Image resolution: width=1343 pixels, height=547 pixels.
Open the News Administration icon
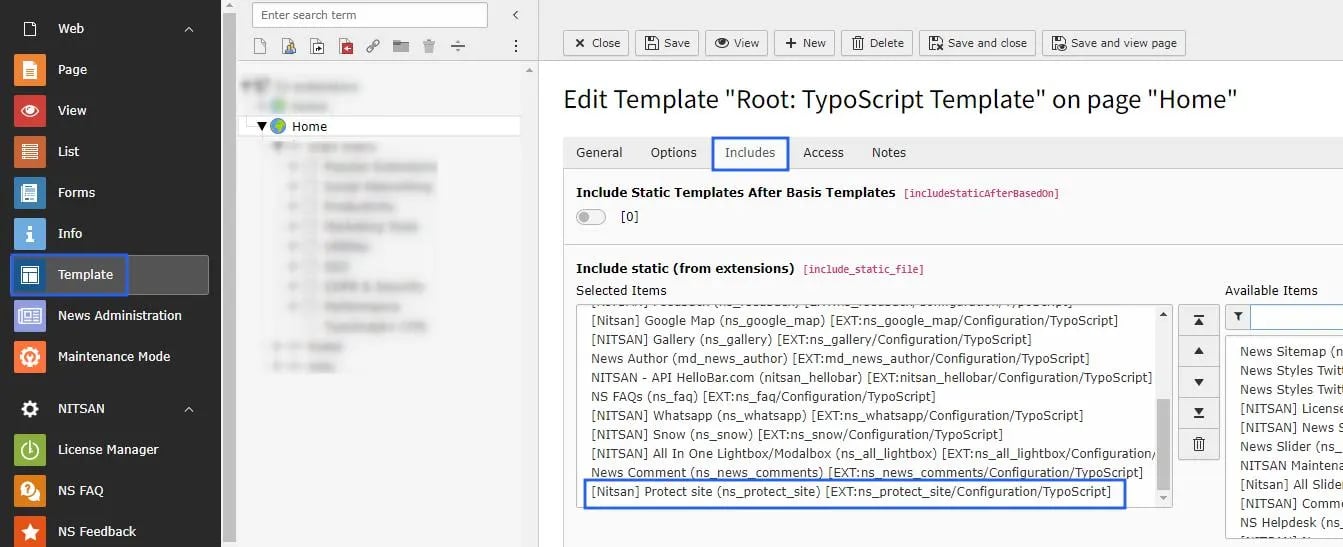30,316
